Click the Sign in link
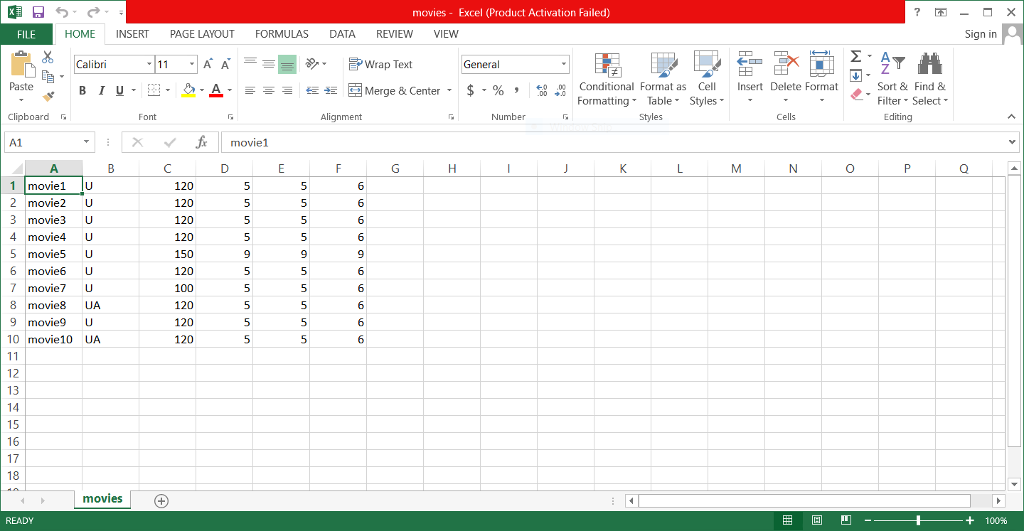Image resolution: width=1024 pixels, height=531 pixels. point(980,34)
